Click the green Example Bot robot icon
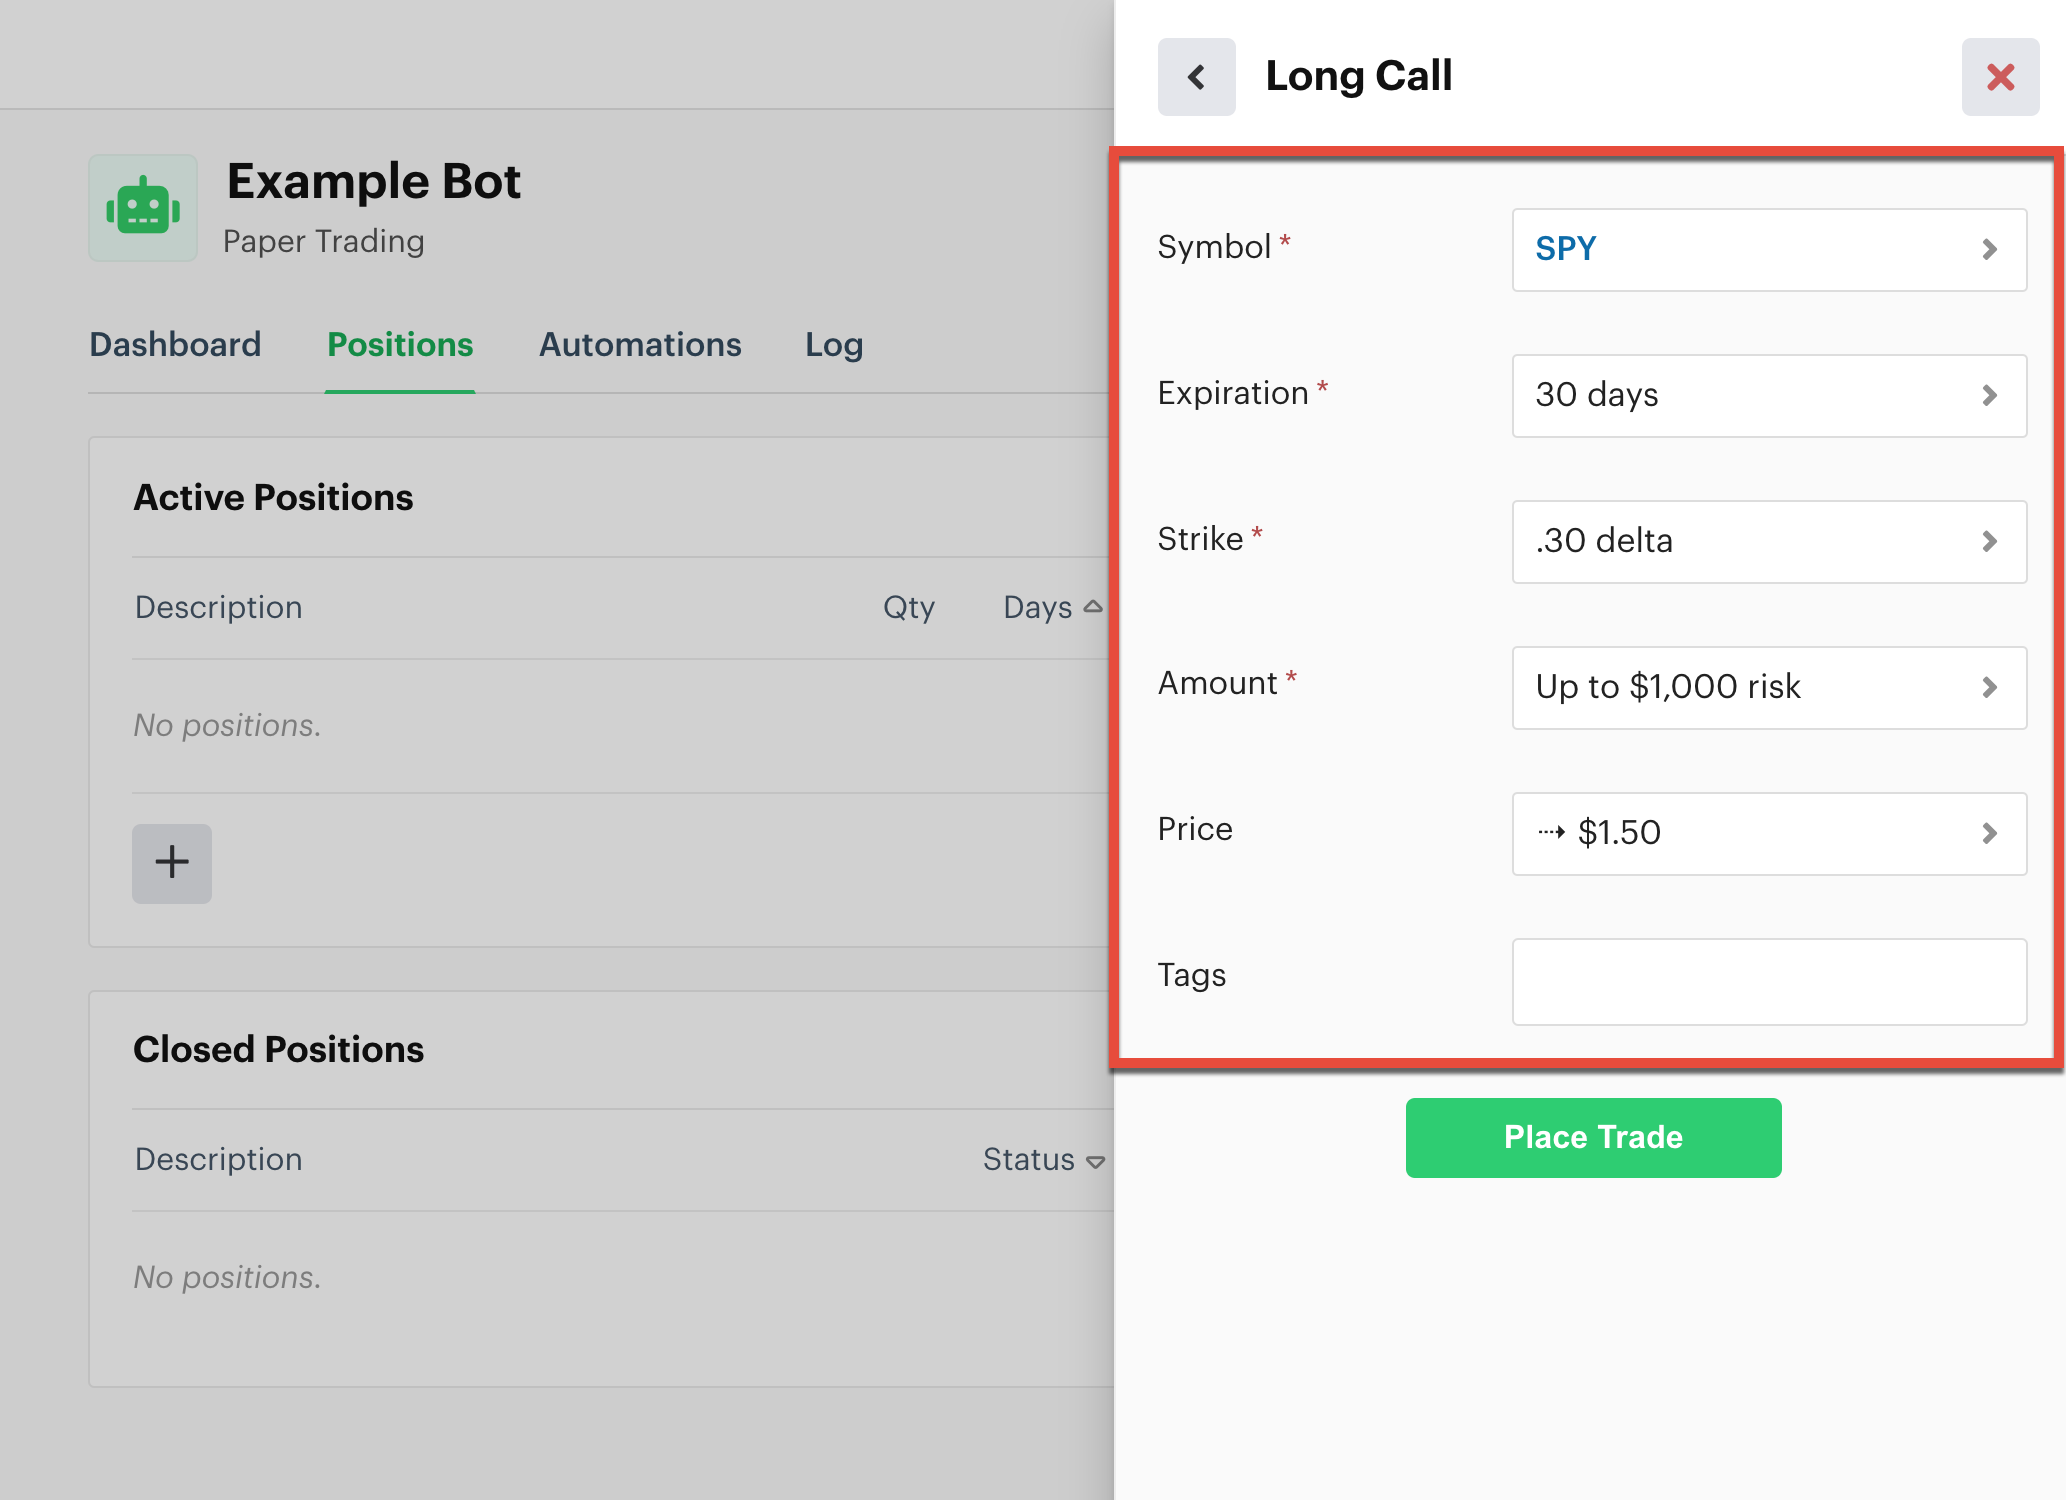2066x1500 pixels. 143,208
